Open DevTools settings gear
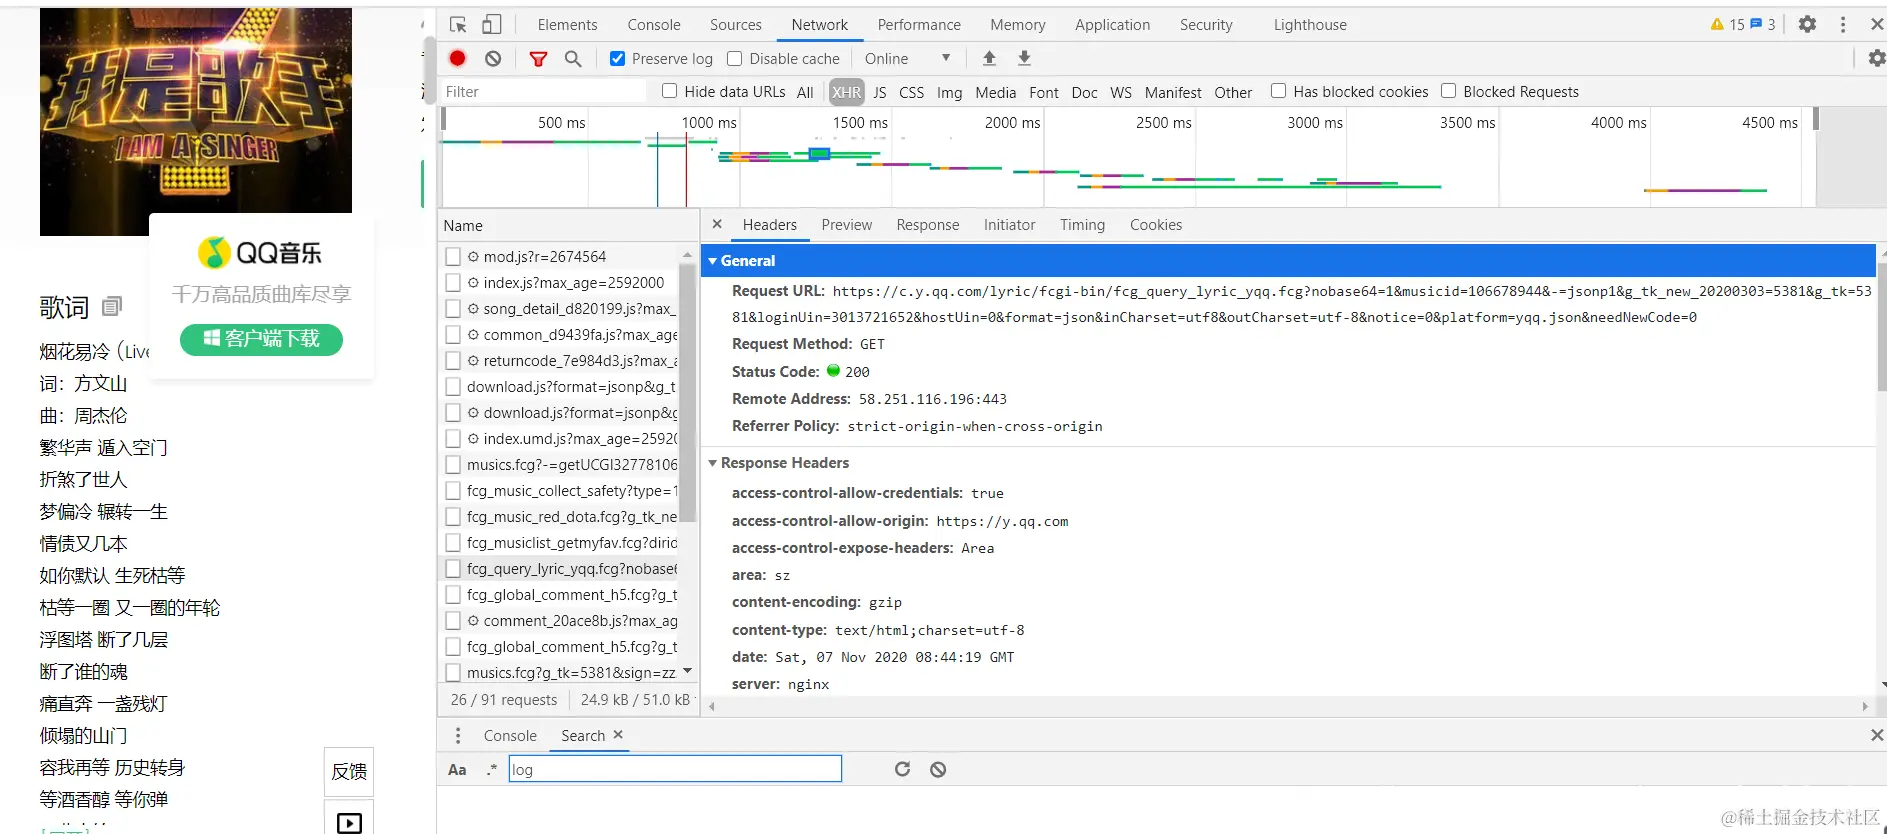The width and height of the screenshot is (1887, 834). (x=1807, y=24)
